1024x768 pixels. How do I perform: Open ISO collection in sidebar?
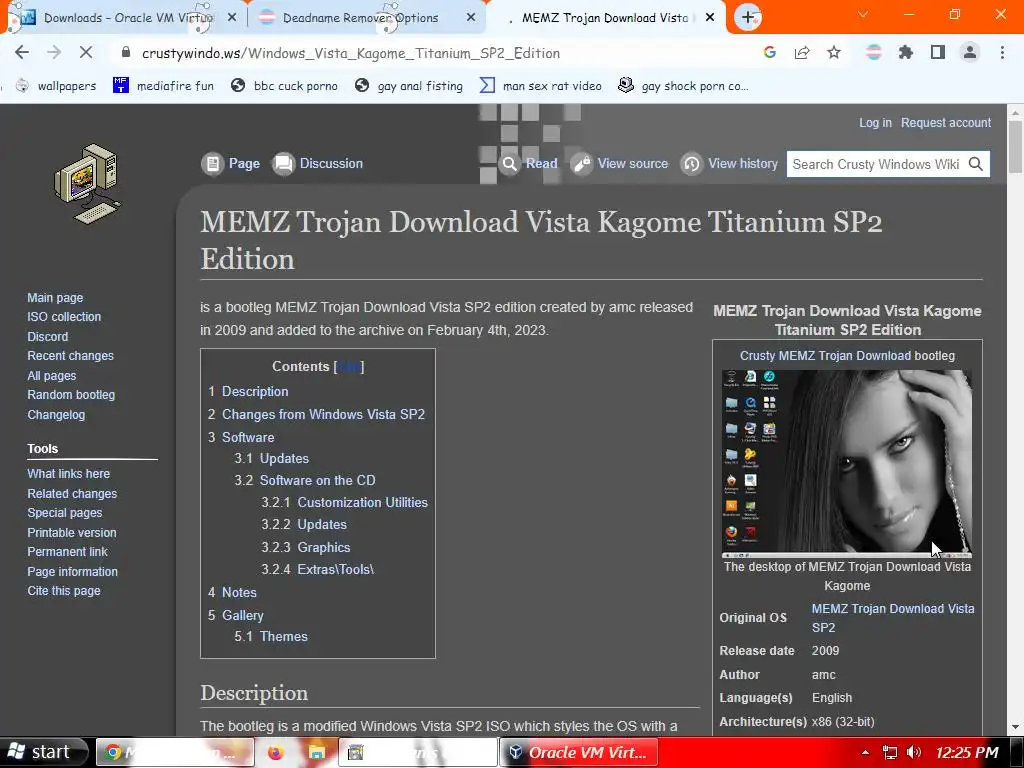coord(64,317)
